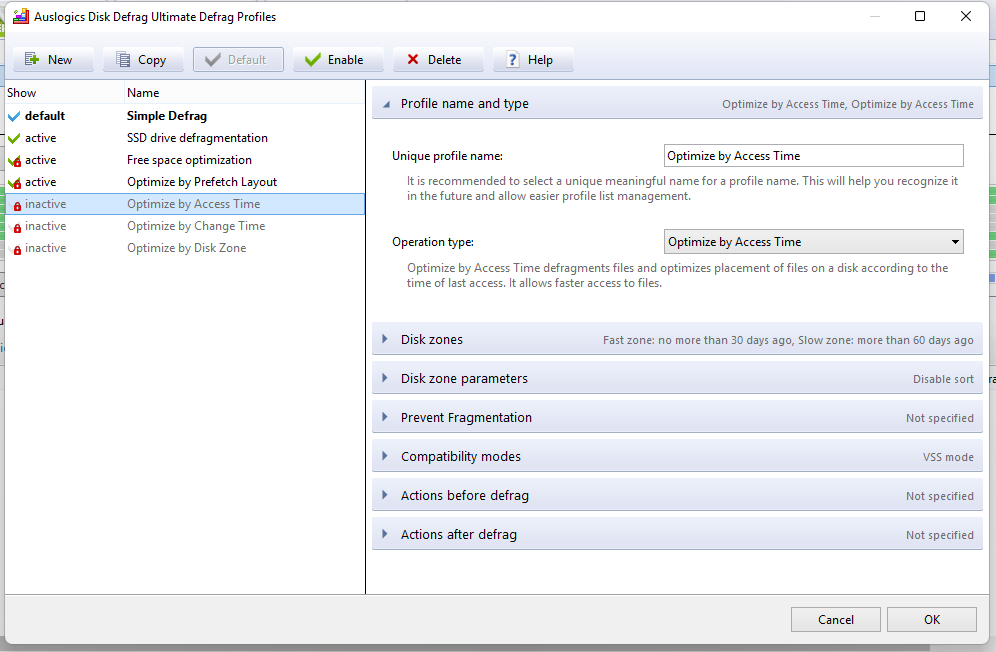Viewport: 996px width, 652px height.
Task: Click the greyed Default button
Action: [x=238, y=60]
